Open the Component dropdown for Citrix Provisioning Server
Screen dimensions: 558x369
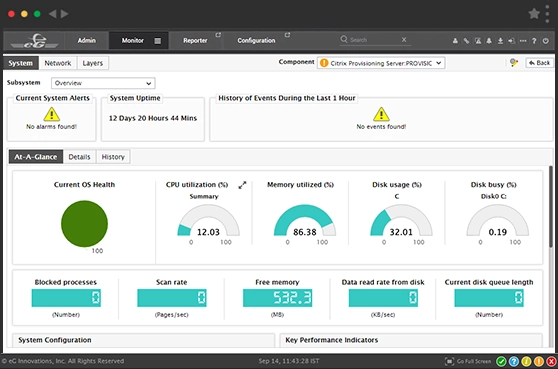pyautogui.click(x=381, y=63)
